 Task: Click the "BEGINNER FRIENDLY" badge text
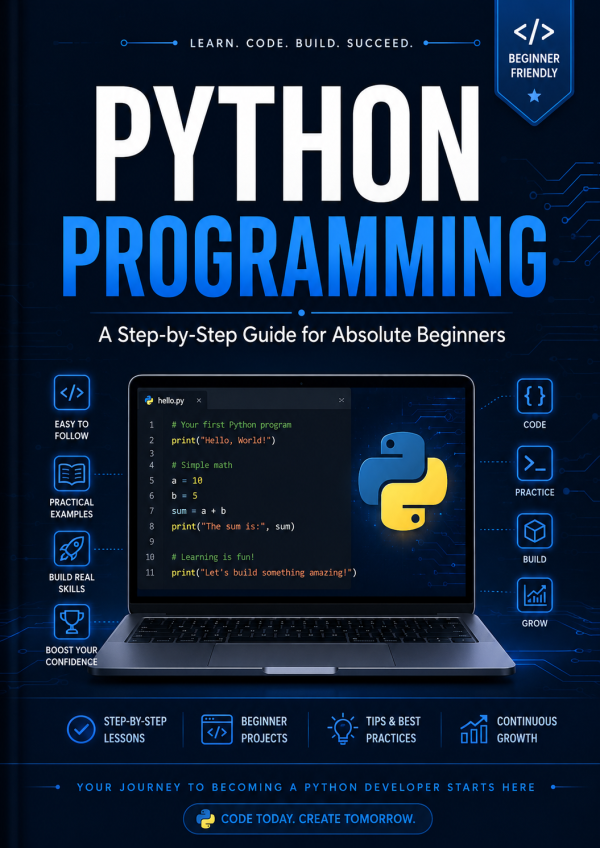coord(534,65)
